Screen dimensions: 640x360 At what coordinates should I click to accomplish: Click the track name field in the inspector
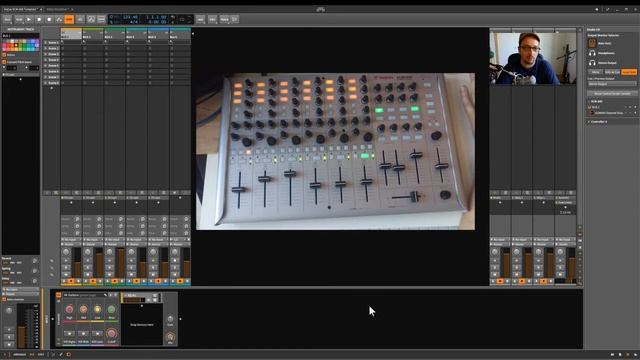point(20,36)
